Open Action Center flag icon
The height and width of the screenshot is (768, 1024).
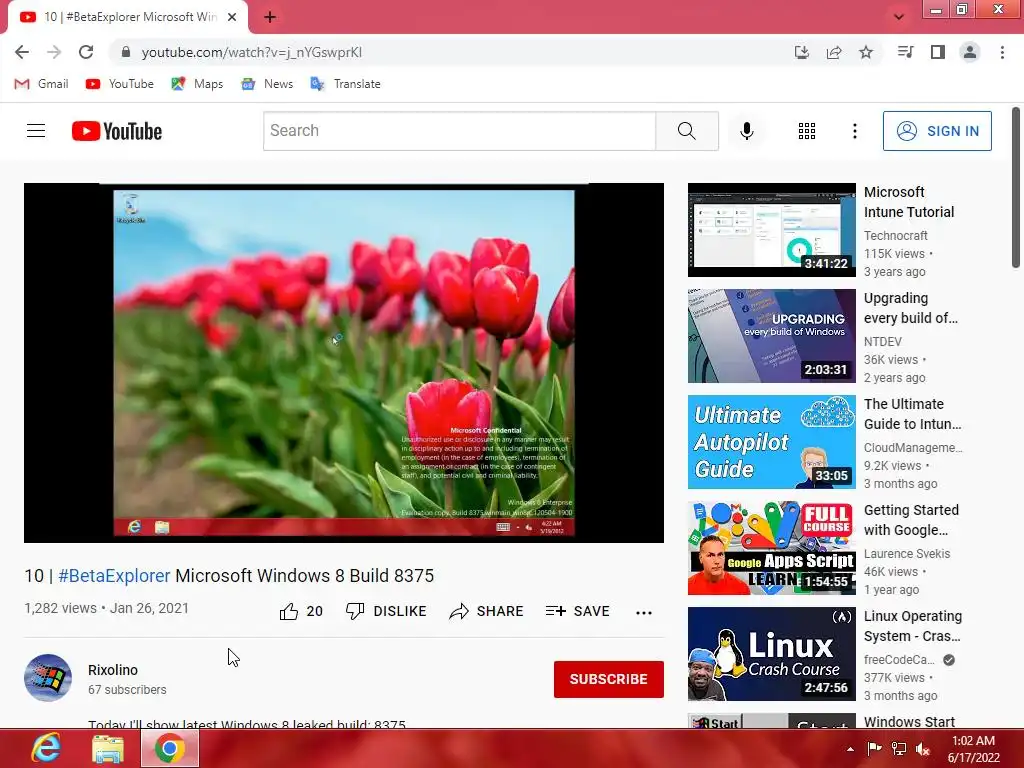pyautogui.click(x=874, y=749)
